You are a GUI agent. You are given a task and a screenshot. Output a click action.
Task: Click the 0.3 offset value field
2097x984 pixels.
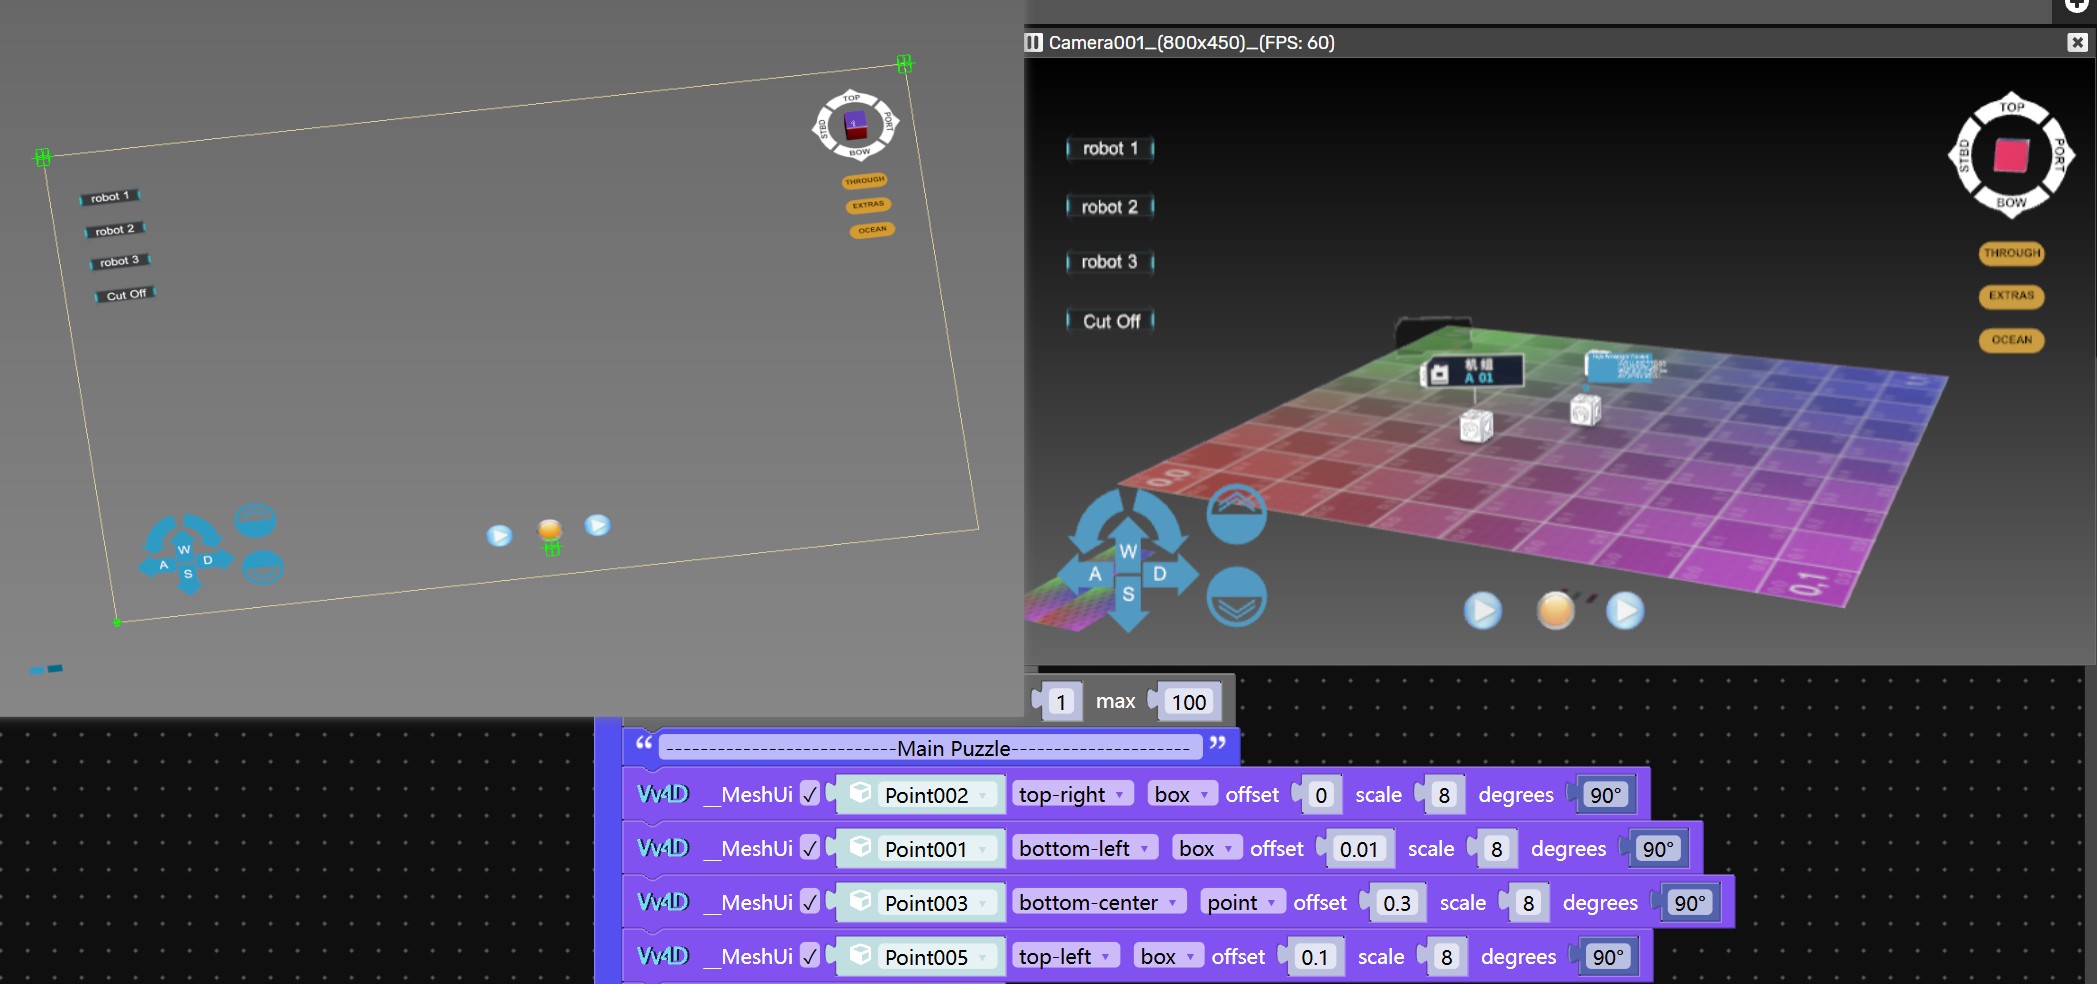point(1396,903)
